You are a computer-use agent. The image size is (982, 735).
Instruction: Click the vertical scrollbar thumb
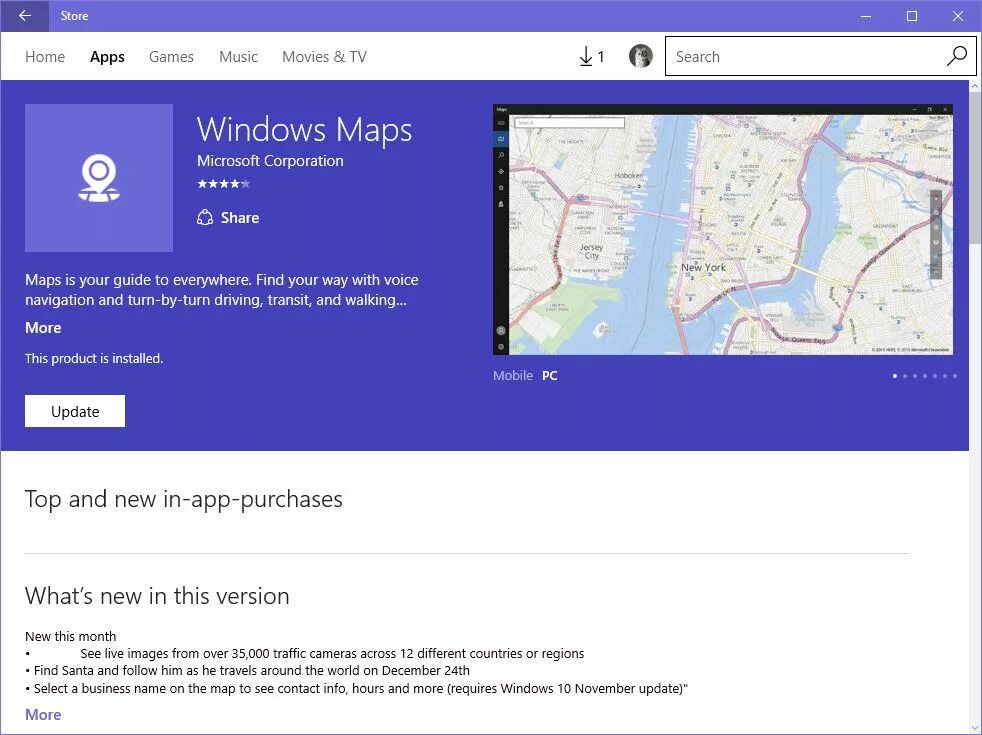point(975,167)
